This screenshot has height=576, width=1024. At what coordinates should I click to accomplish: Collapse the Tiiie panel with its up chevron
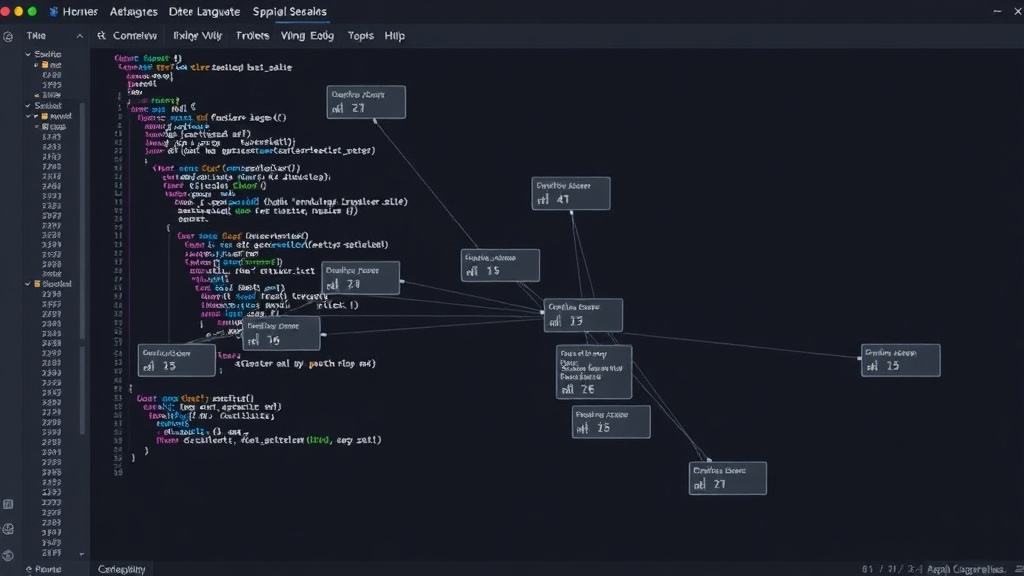tap(80, 36)
